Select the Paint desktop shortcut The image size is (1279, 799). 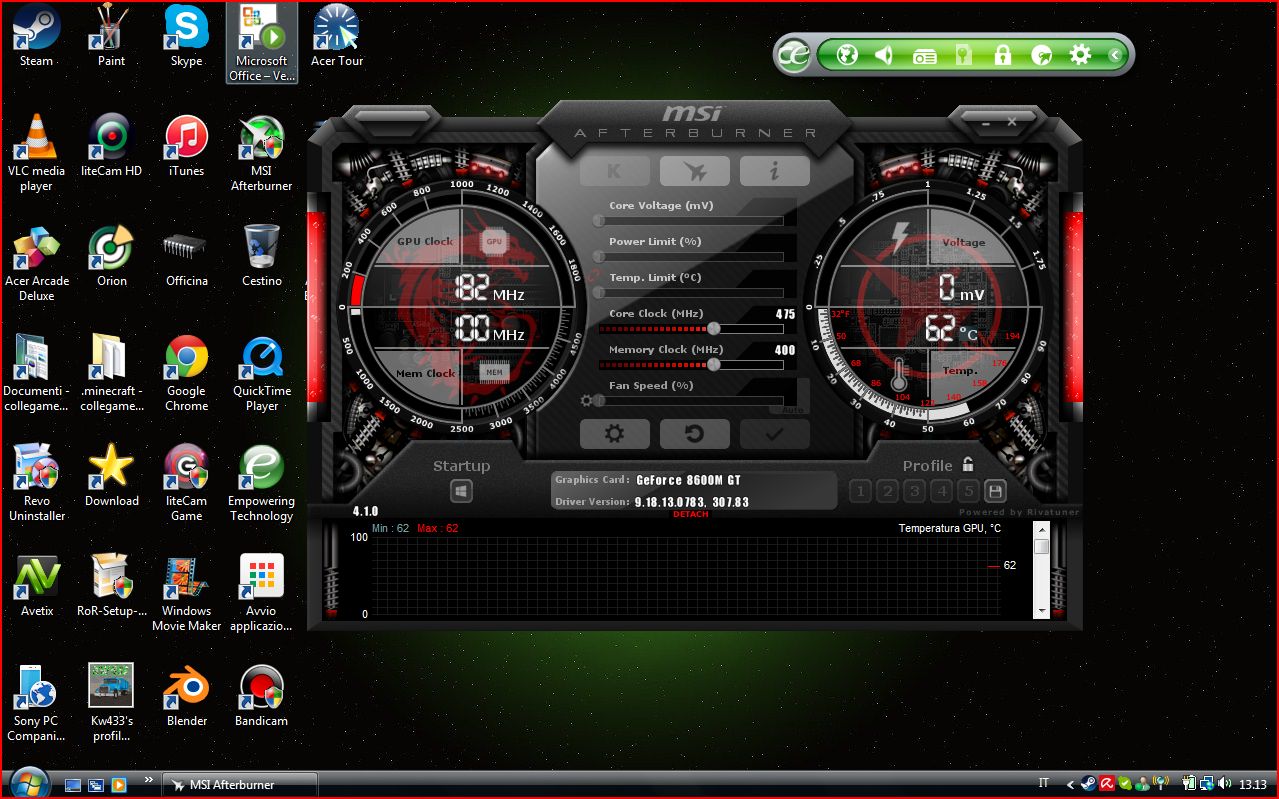(x=111, y=35)
